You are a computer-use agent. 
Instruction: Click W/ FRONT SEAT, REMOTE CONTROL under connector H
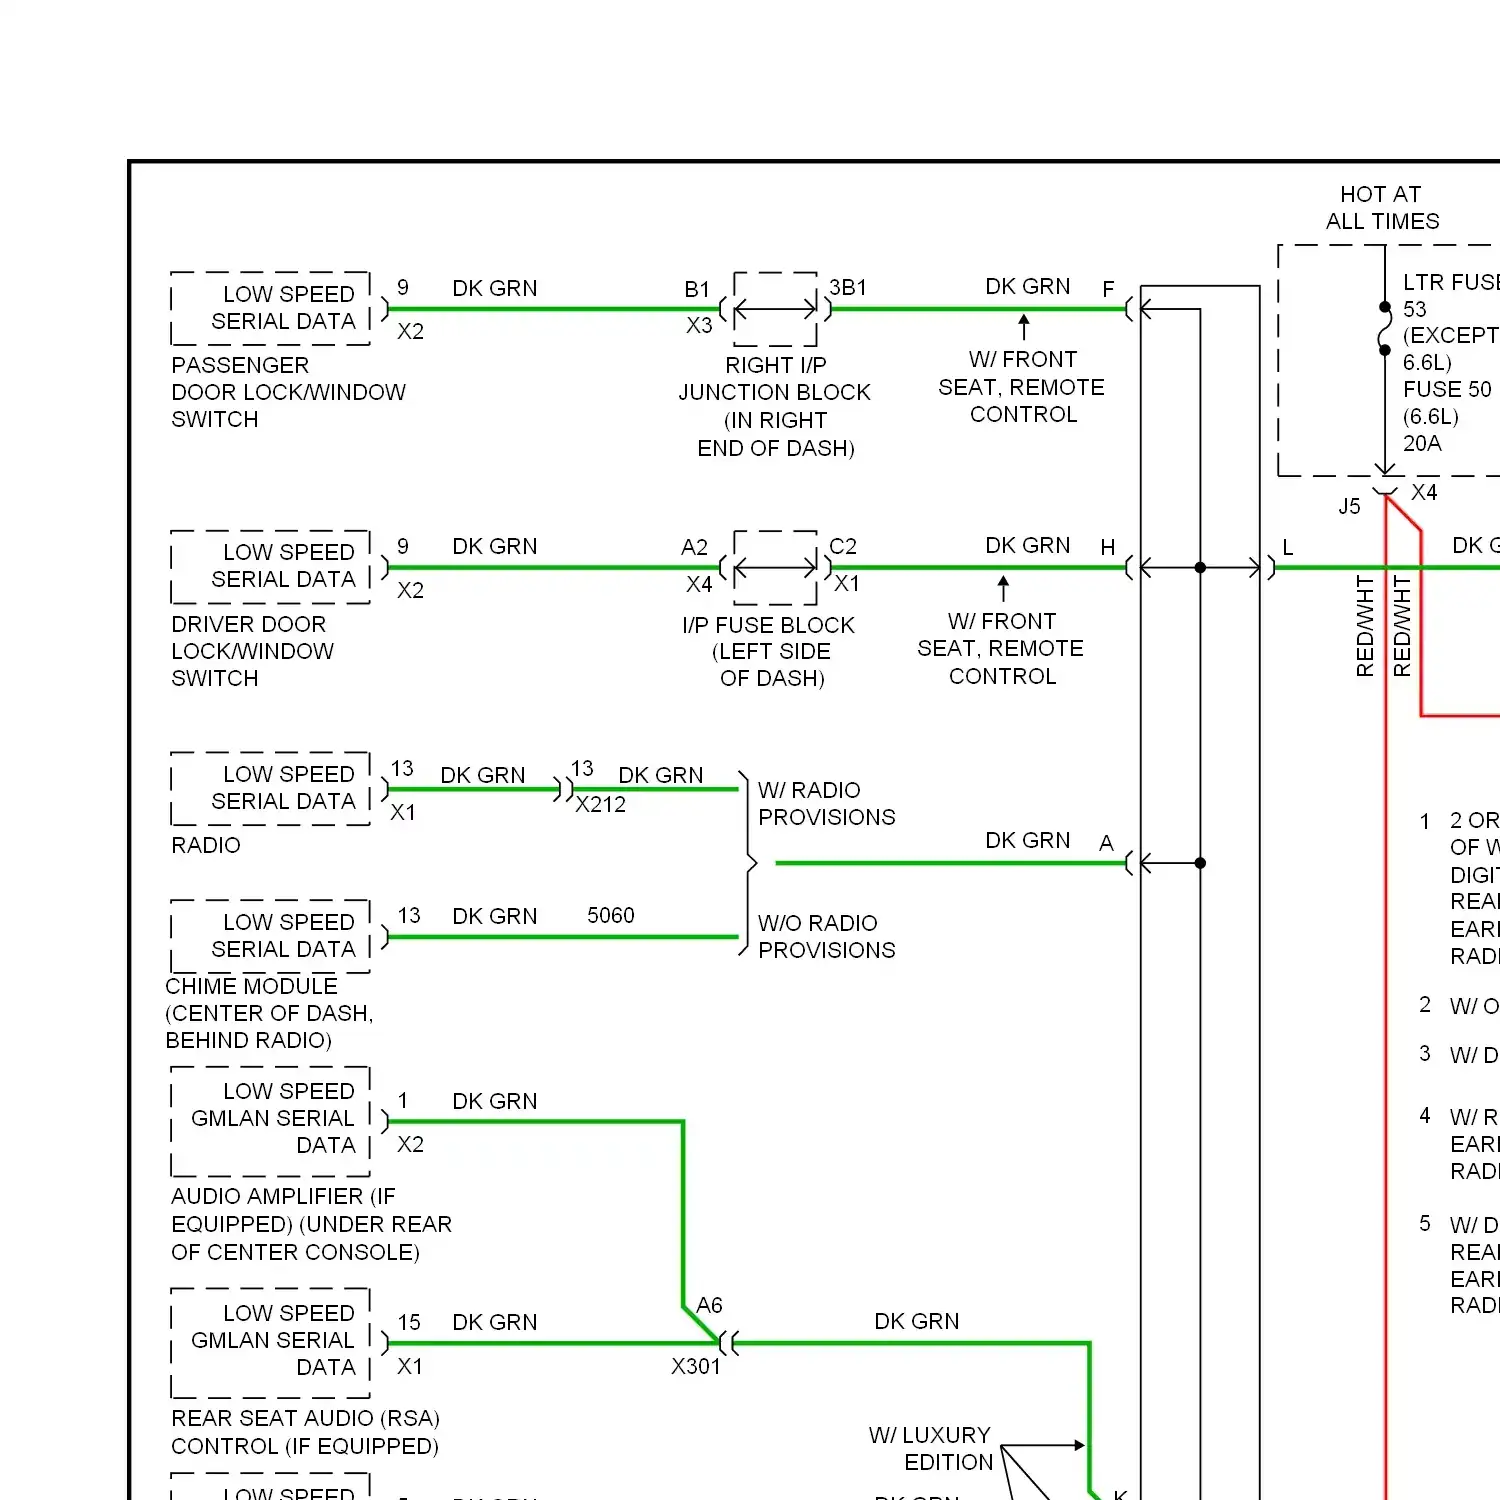[1001, 648]
